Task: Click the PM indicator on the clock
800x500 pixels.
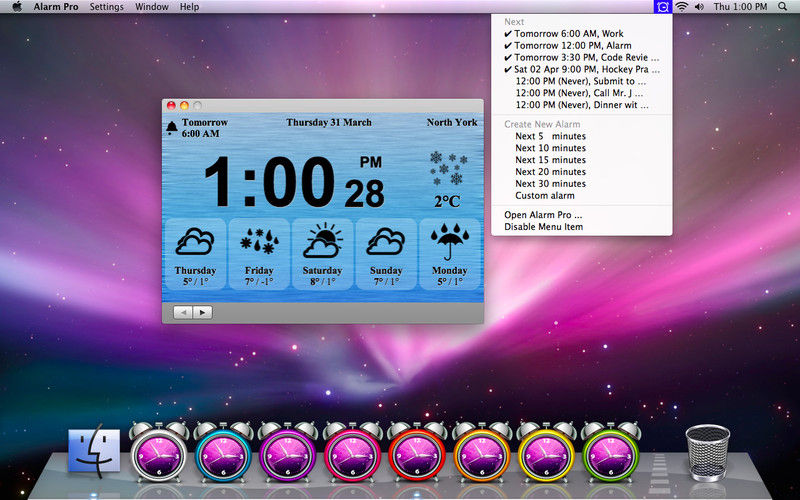Action: point(370,162)
